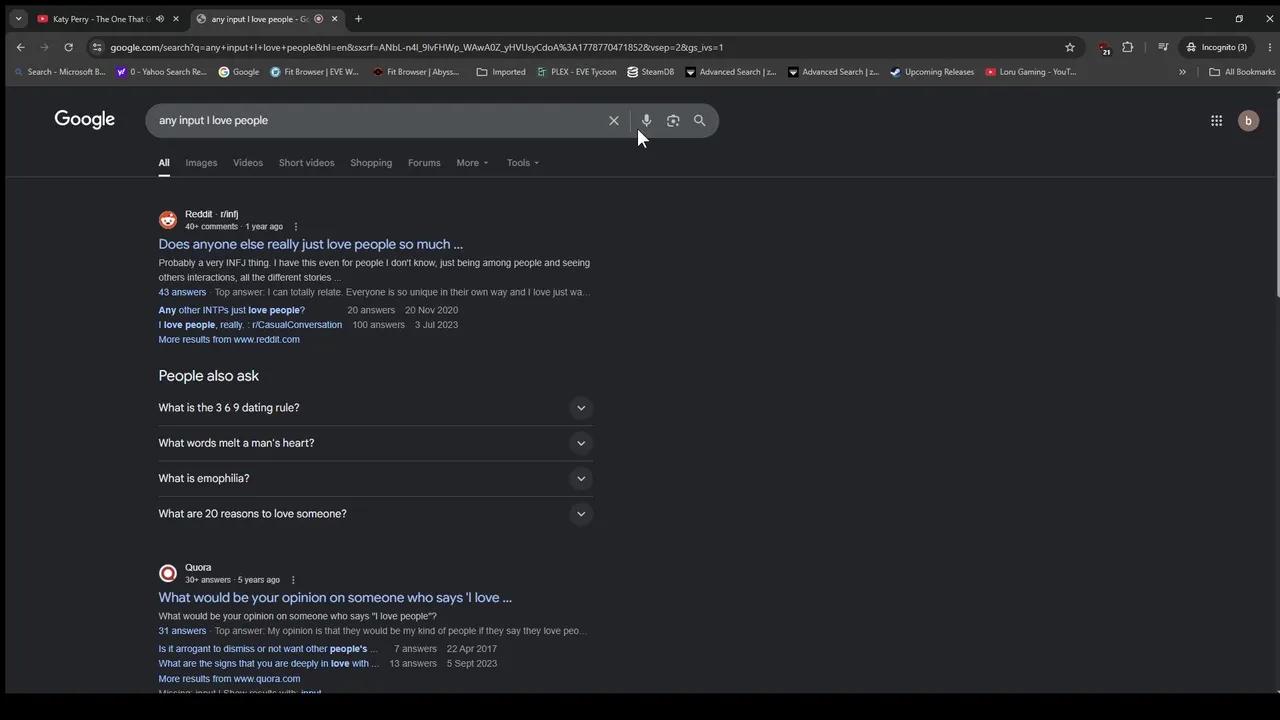Open the Upcoming Releases Steam bookmark
The height and width of the screenshot is (720, 1280).
[x=932, y=72]
